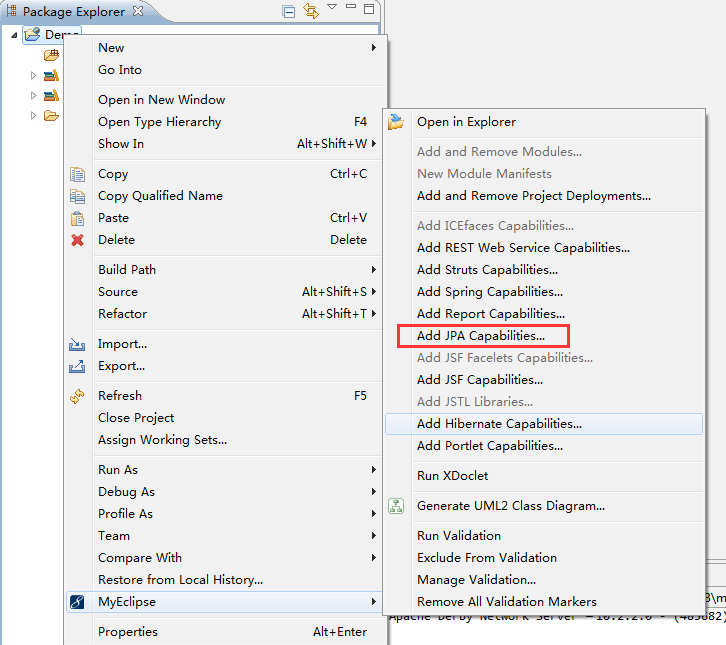Select Add Spring Capabilities...
This screenshot has width=726, height=645.
(x=544, y=292)
